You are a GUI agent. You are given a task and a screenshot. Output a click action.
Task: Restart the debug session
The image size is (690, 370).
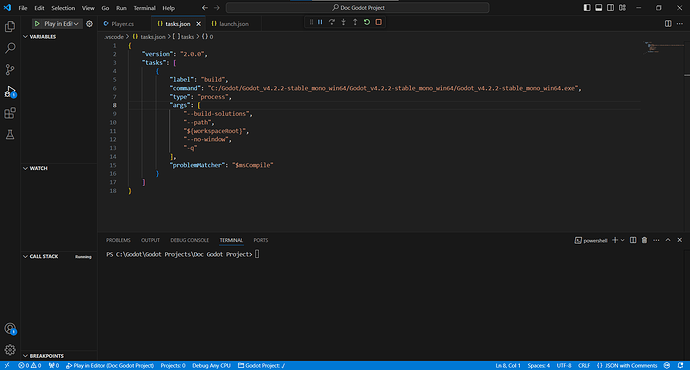click(x=367, y=22)
